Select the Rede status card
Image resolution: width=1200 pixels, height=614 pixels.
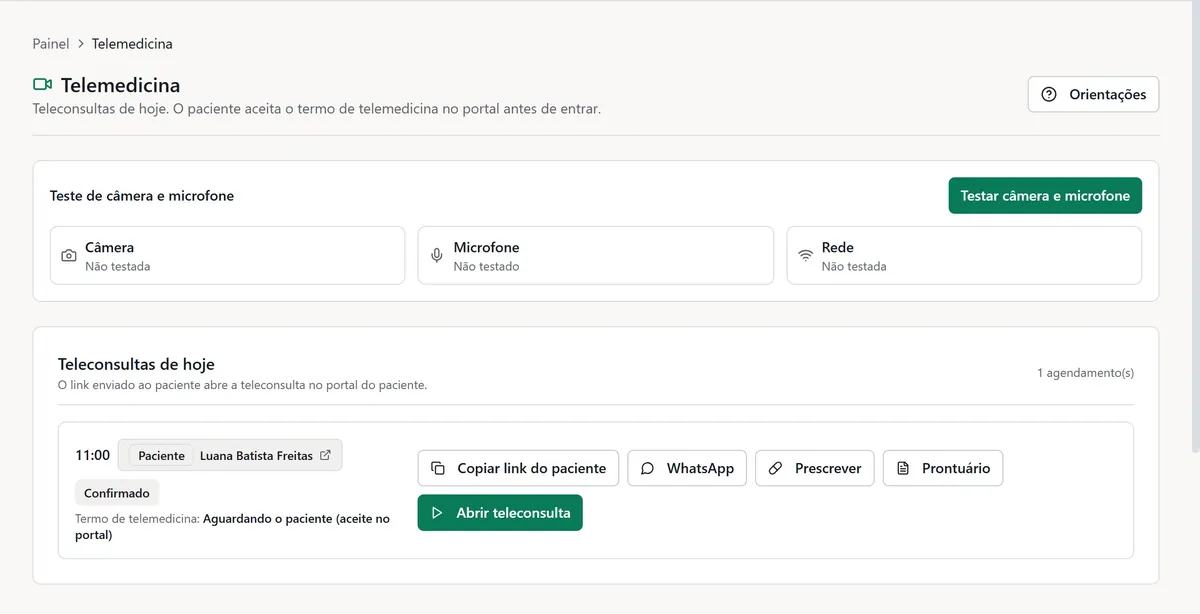pos(964,255)
